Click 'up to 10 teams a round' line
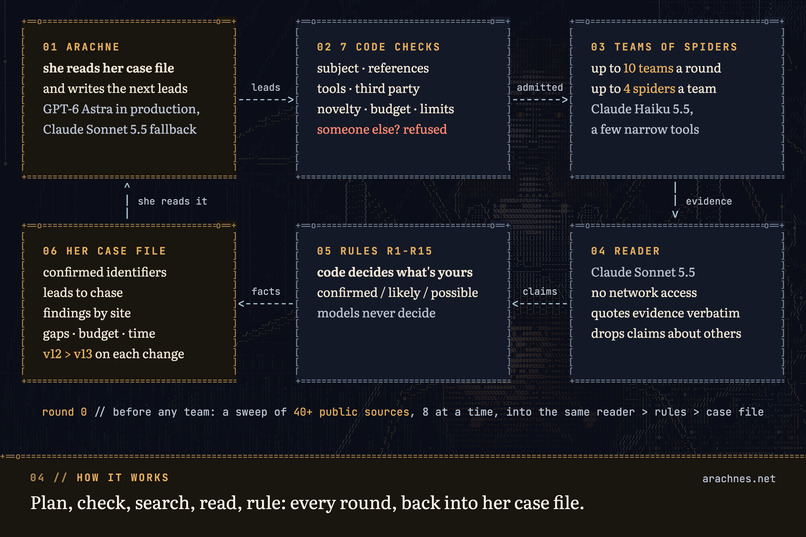This screenshot has height=537, width=806. pos(656,68)
